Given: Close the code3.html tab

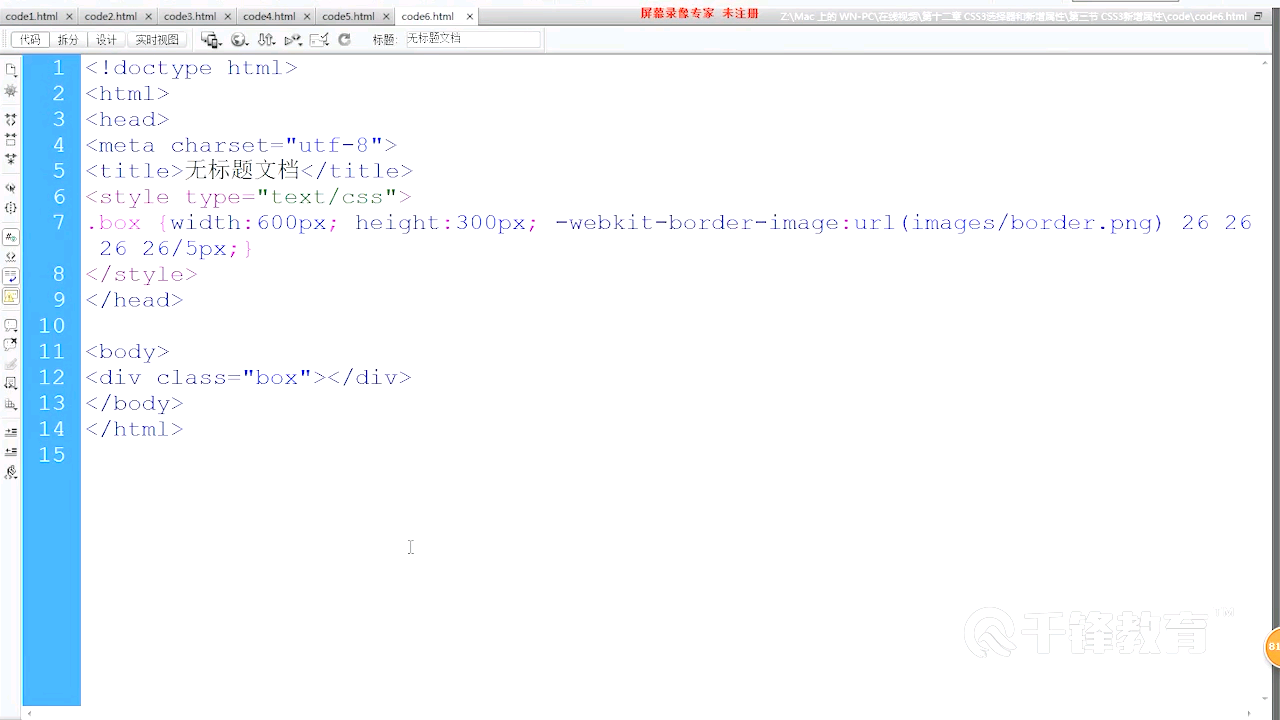Looking at the screenshot, I should (228, 17).
